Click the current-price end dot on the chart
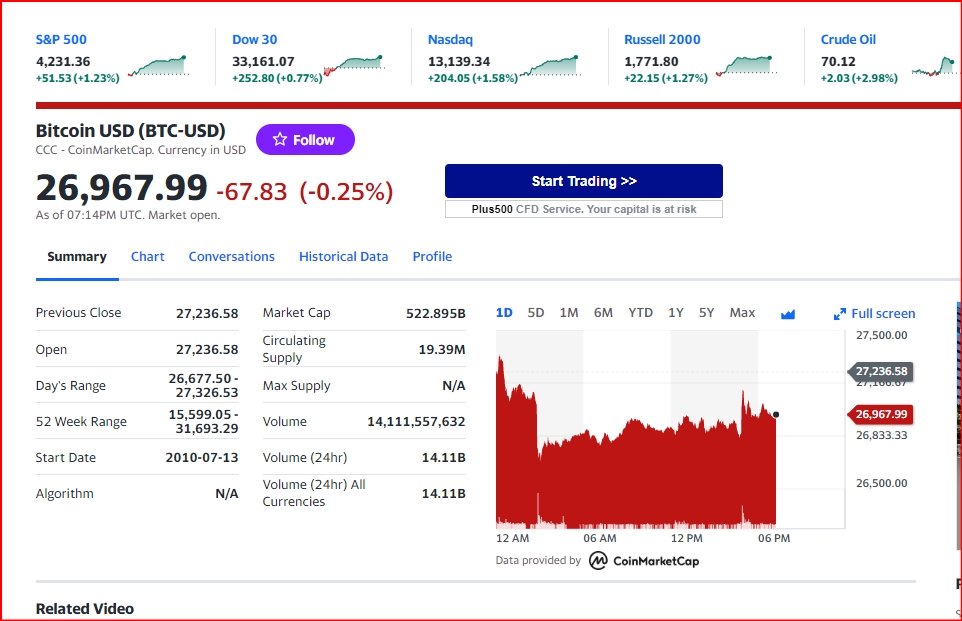 [x=776, y=415]
